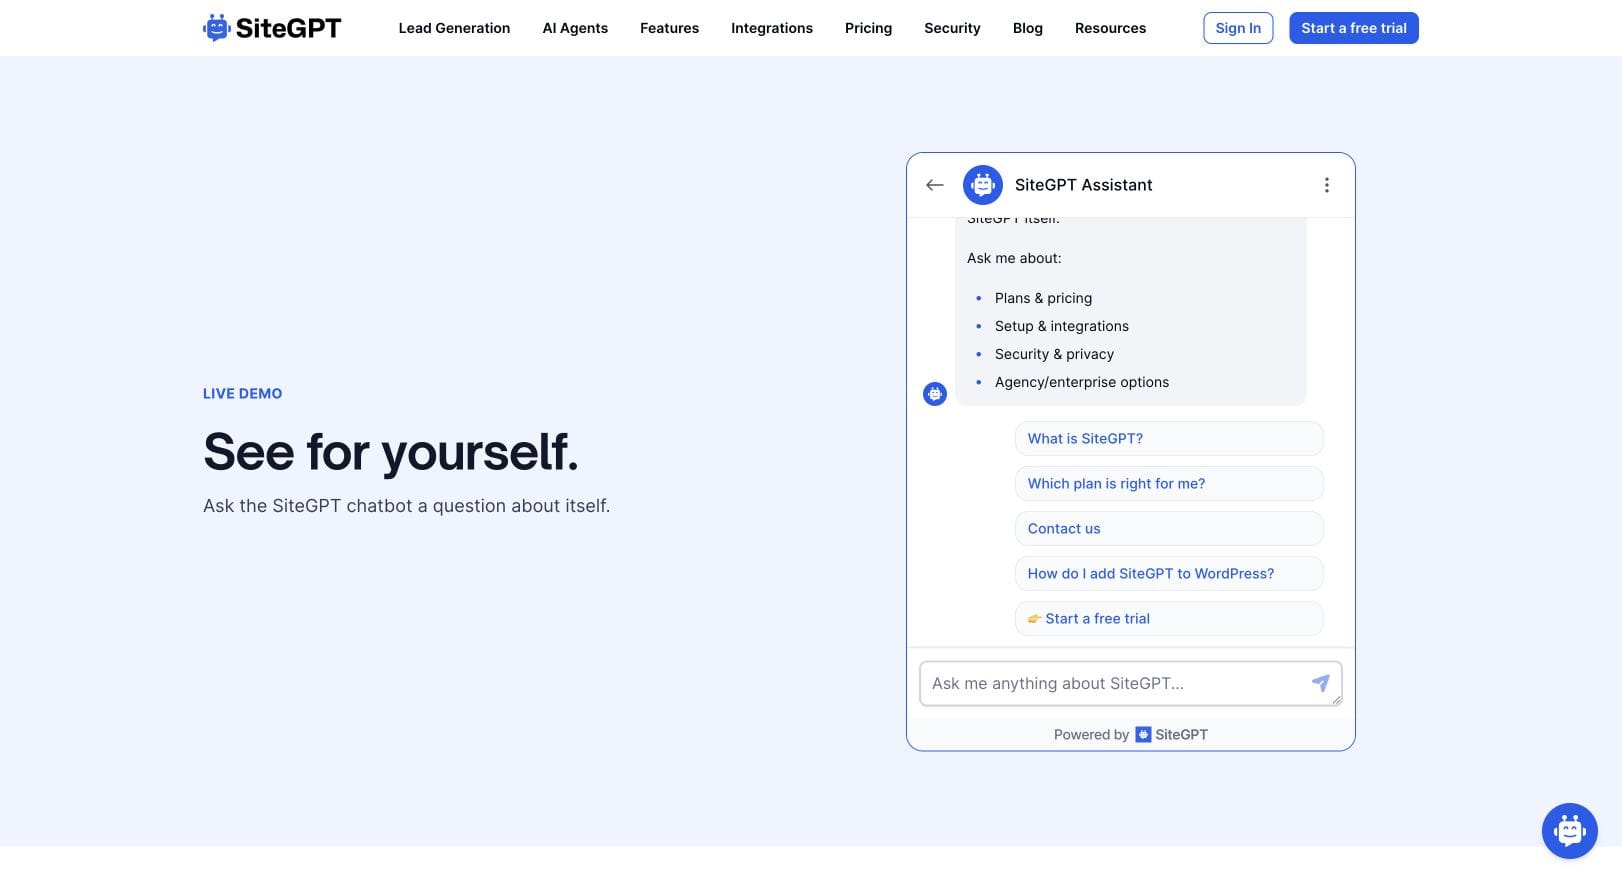The width and height of the screenshot is (1622, 883).
Task: Ask 'How do I add SiteGPT to WordPress?'
Action: (1169, 574)
